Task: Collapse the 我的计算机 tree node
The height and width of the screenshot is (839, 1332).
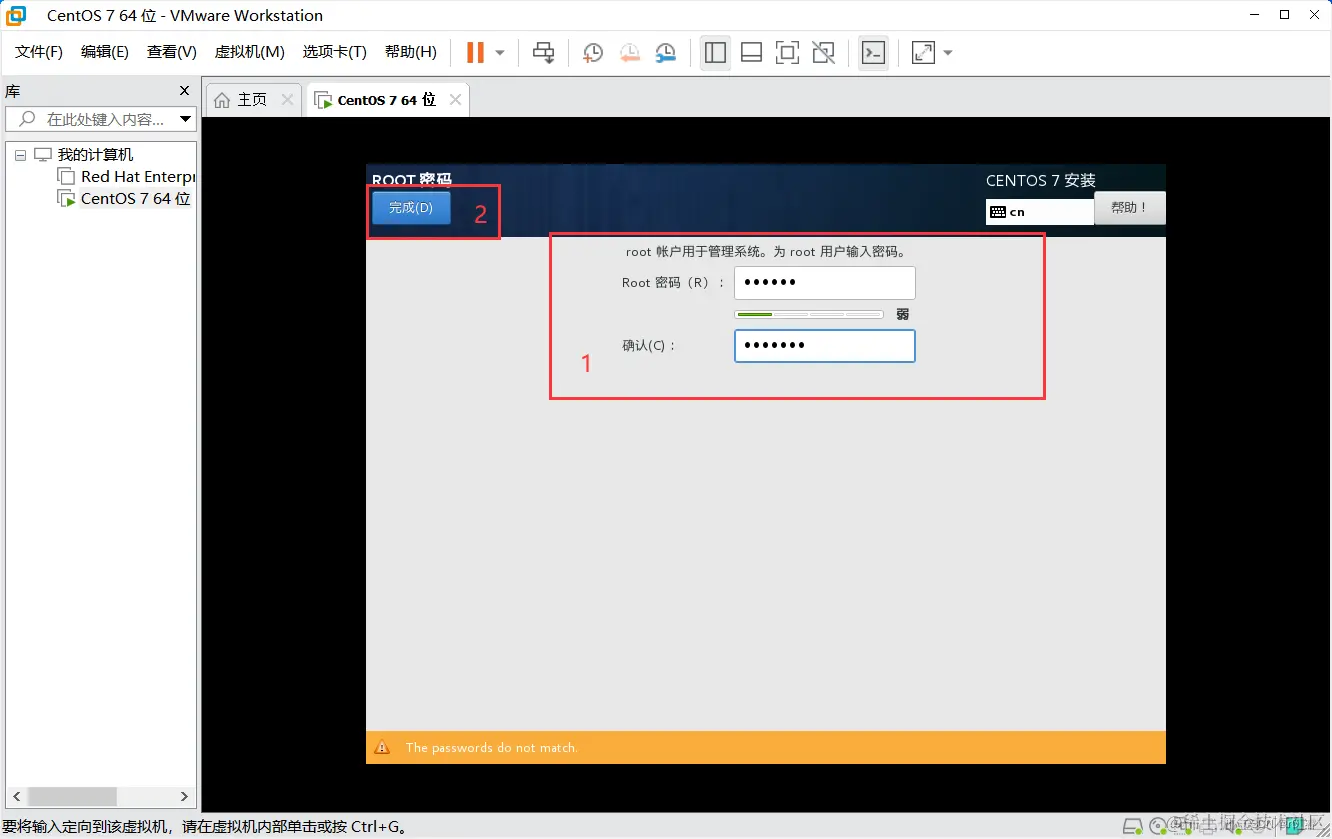Action: pyautogui.click(x=20, y=155)
